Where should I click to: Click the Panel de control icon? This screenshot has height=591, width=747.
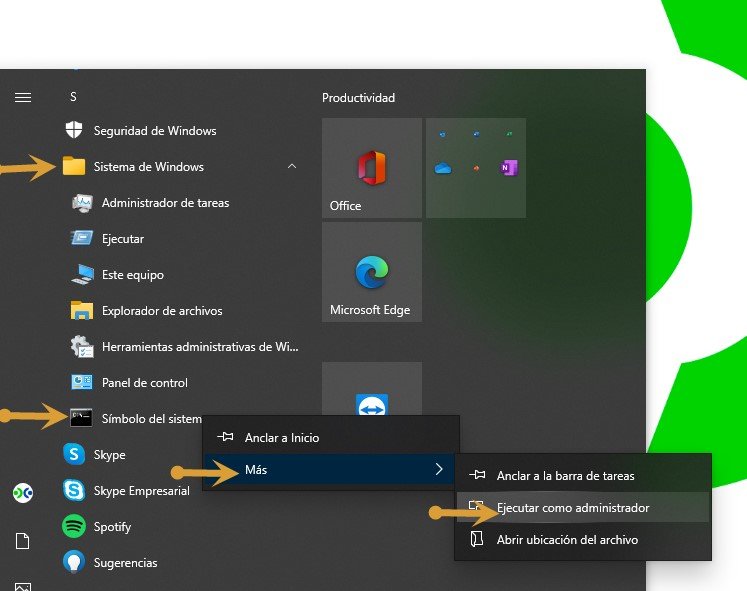(x=82, y=382)
